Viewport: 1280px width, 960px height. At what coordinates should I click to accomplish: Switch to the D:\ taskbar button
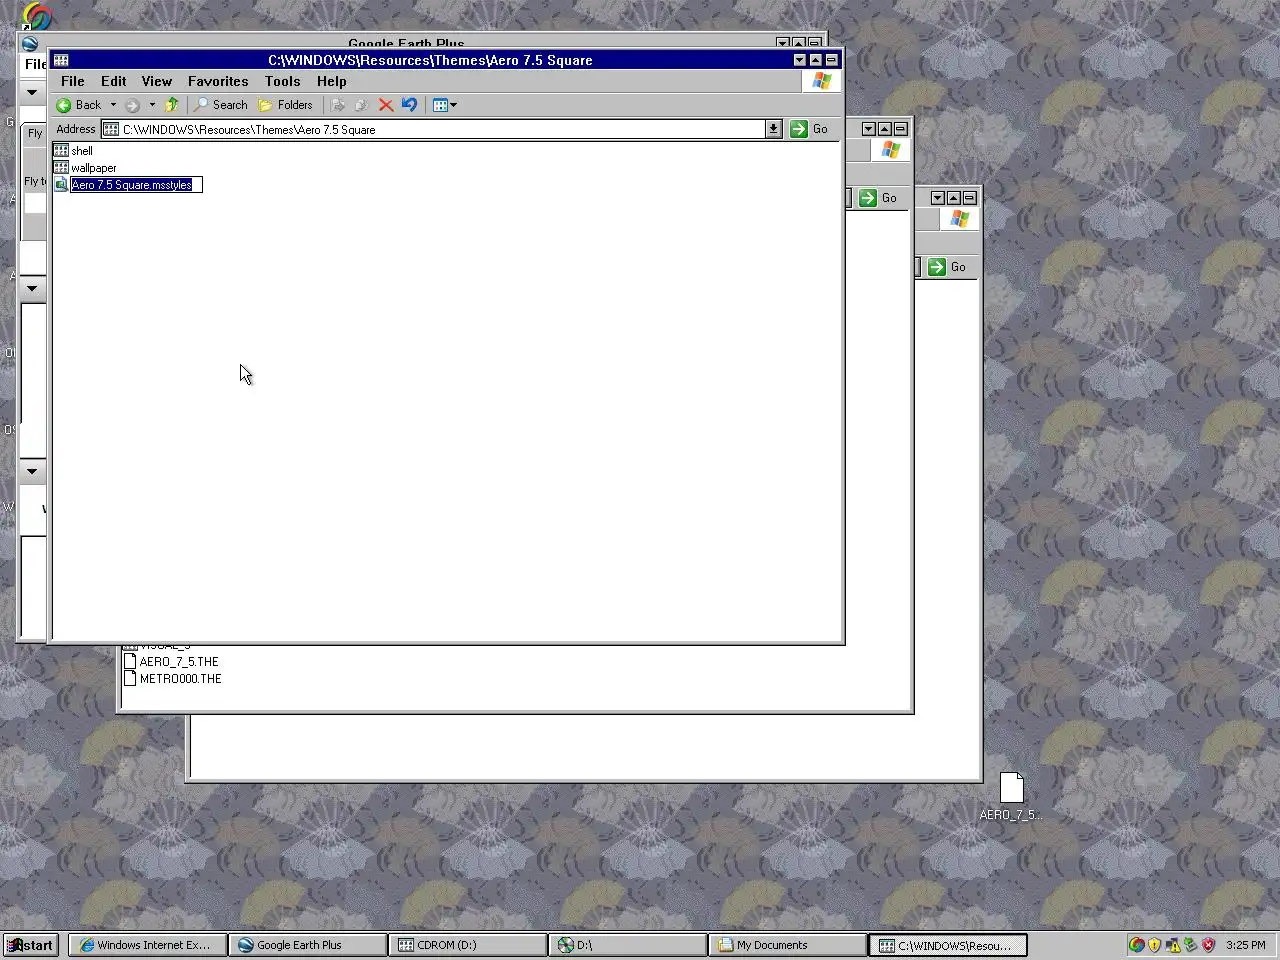pyautogui.click(x=627, y=945)
